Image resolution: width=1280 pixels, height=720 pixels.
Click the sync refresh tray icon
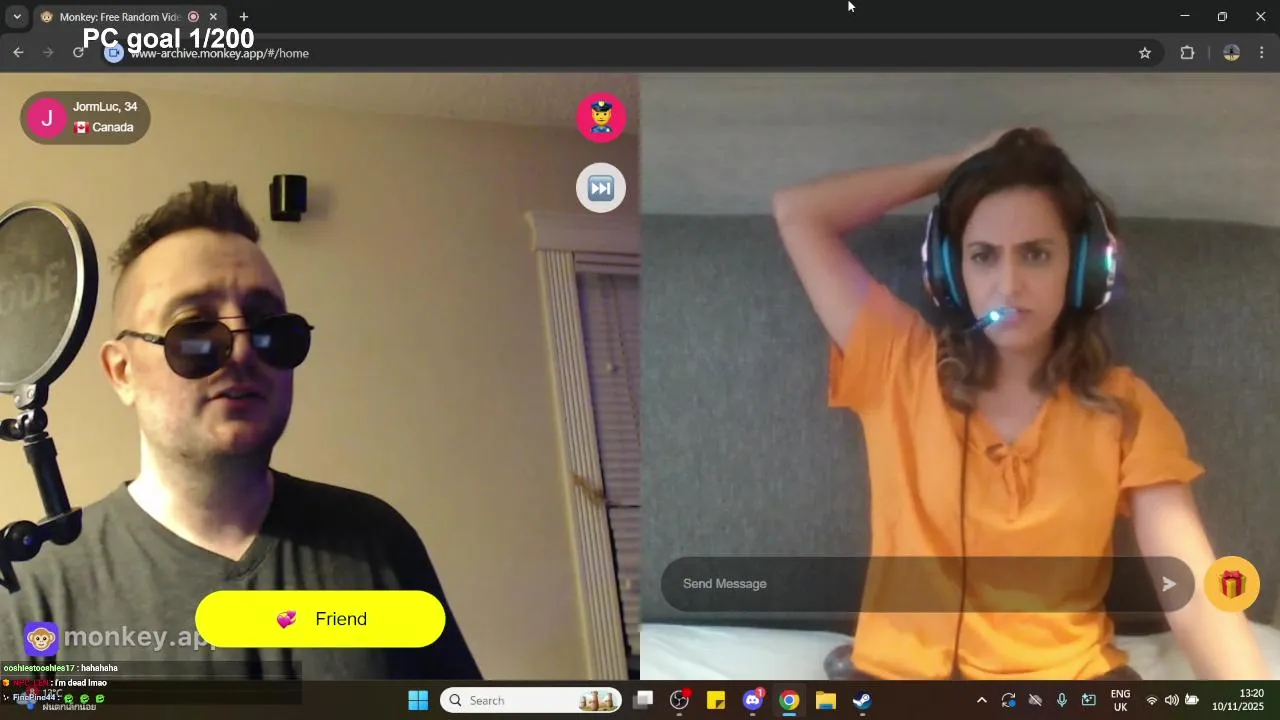click(1008, 700)
